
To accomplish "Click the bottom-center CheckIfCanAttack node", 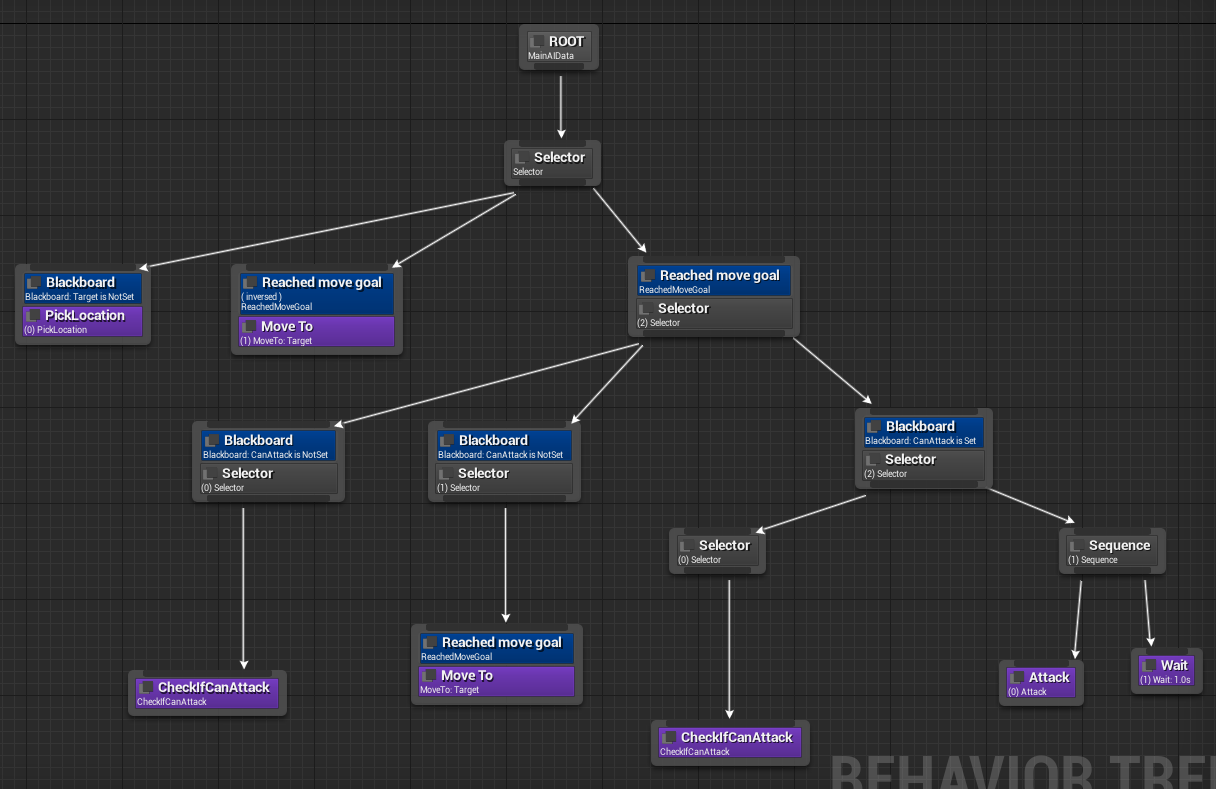I will coord(729,742).
